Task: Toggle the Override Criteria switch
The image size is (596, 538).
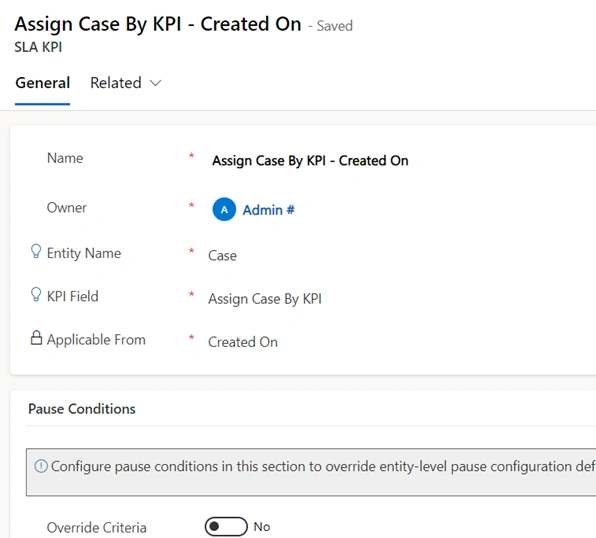Action: pos(226,526)
